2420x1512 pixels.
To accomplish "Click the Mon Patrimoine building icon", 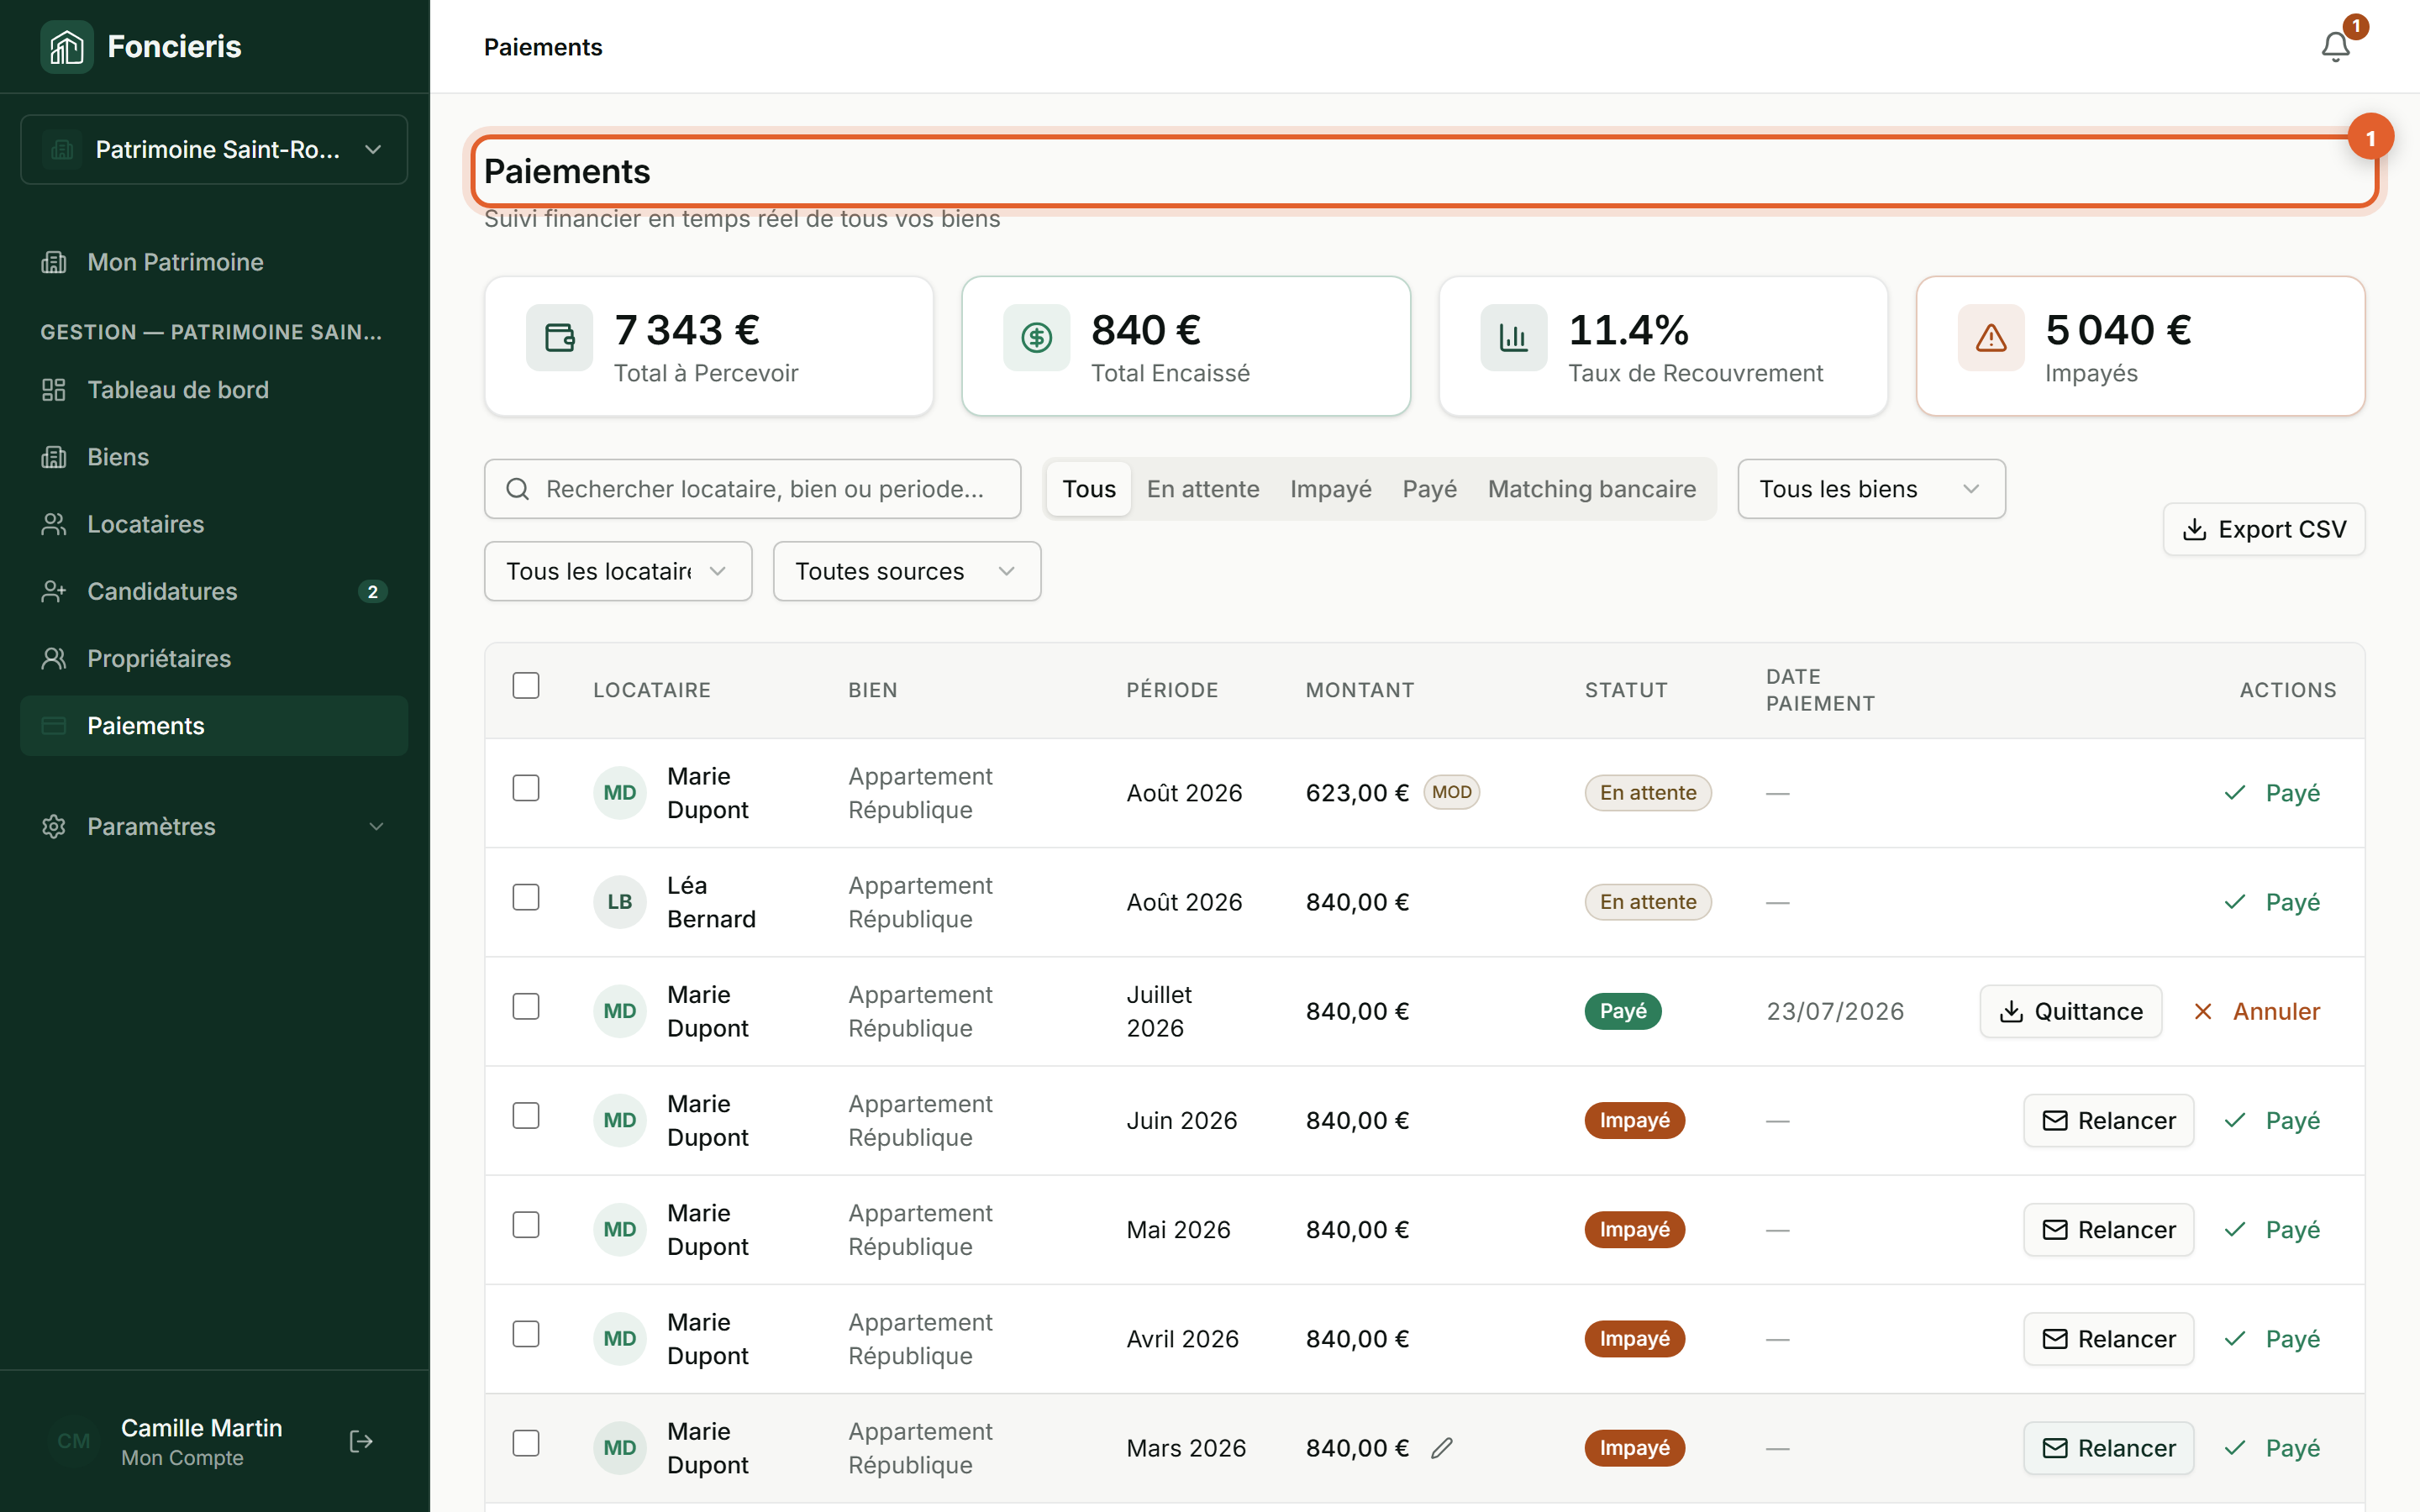I will (x=54, y=262).
